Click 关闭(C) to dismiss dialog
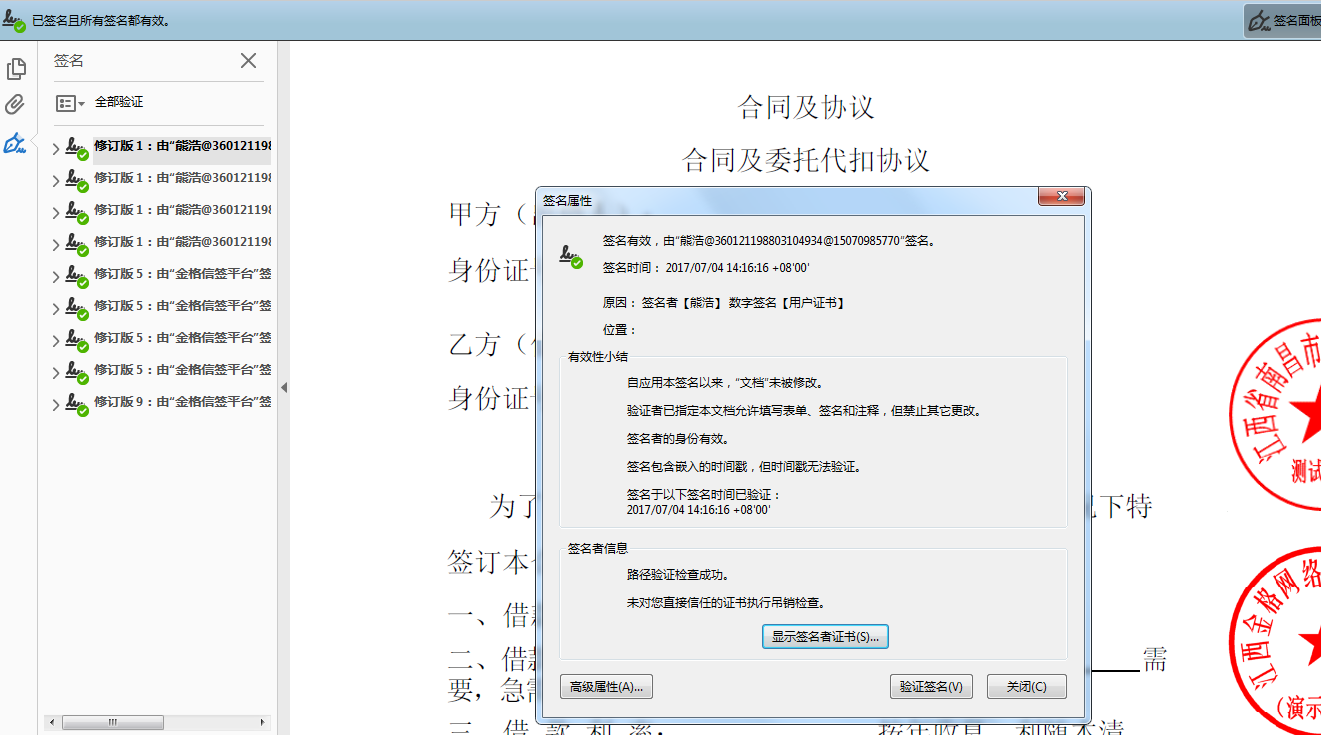Screen dimensions: 1321x735 (1026, 686)
